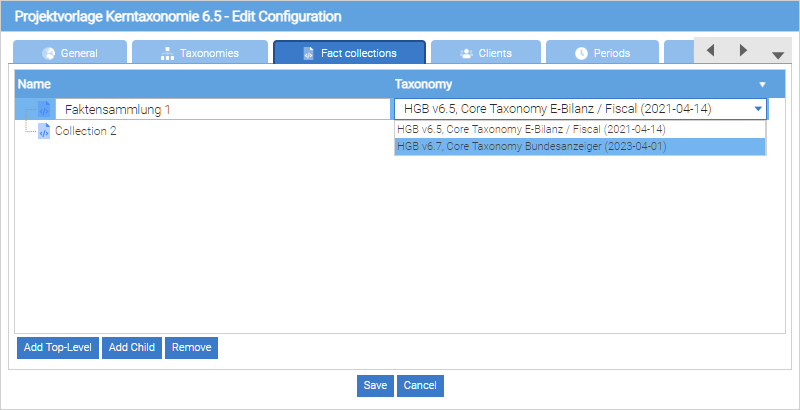Viewport: 800px width, 410px height.
Task: Click the code file icon on Fact collections tab
Action: 308,53
